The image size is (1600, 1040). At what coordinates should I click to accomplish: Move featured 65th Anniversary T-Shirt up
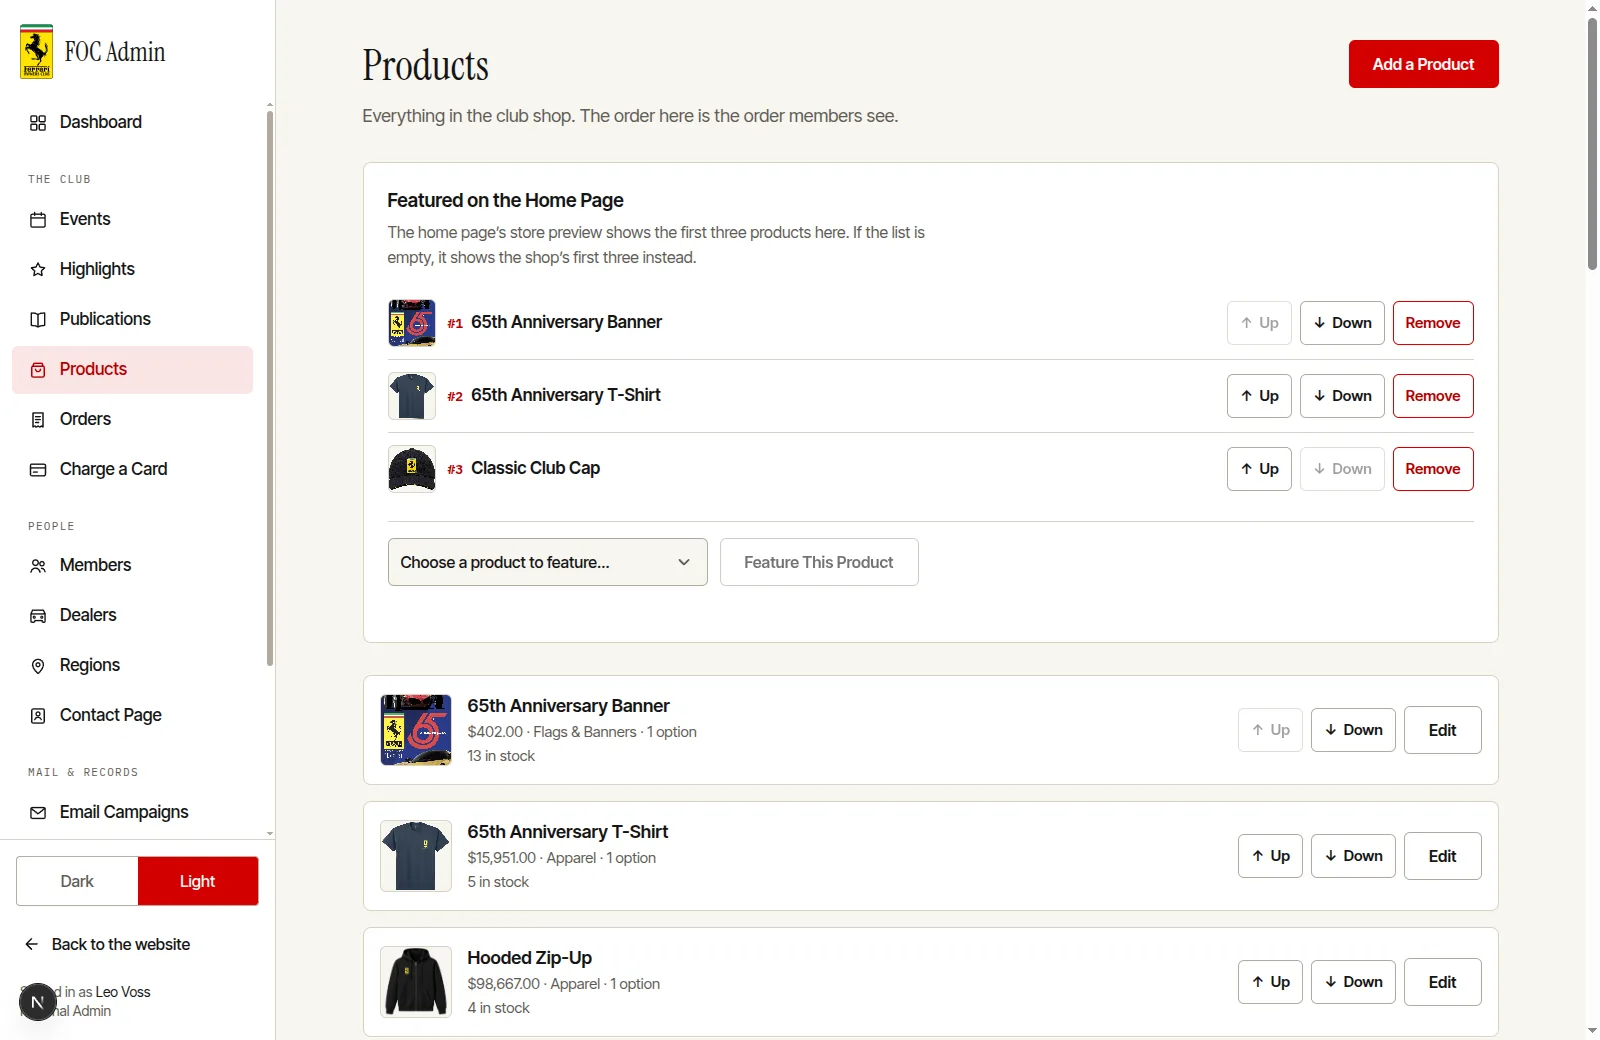click(x=1259, y=396)
